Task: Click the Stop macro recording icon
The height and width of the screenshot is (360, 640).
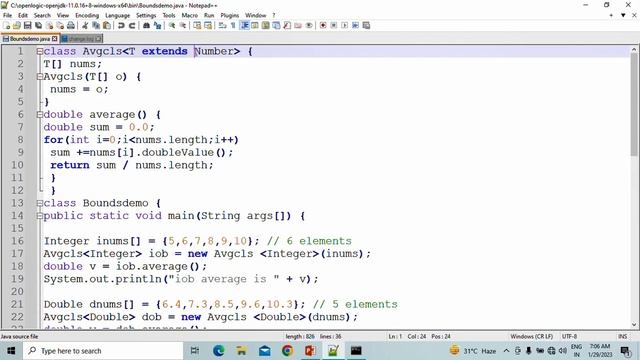Action: [x=333, y=25]
